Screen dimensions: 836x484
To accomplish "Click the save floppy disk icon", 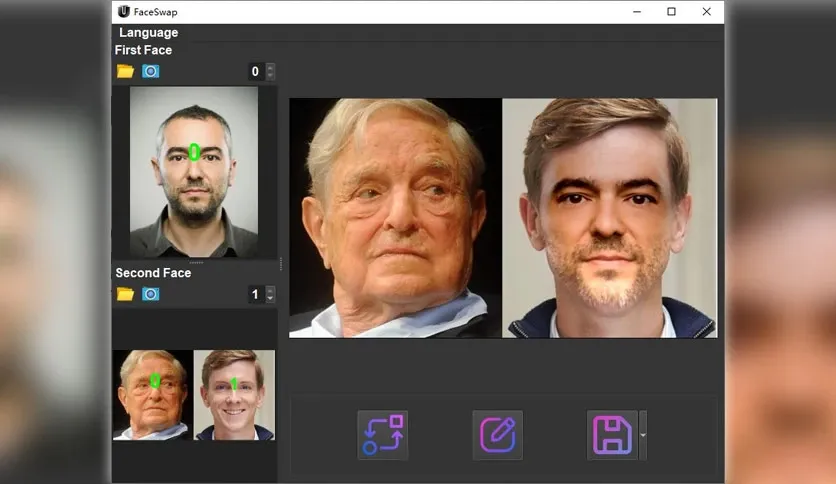I will tap(612, 435).
